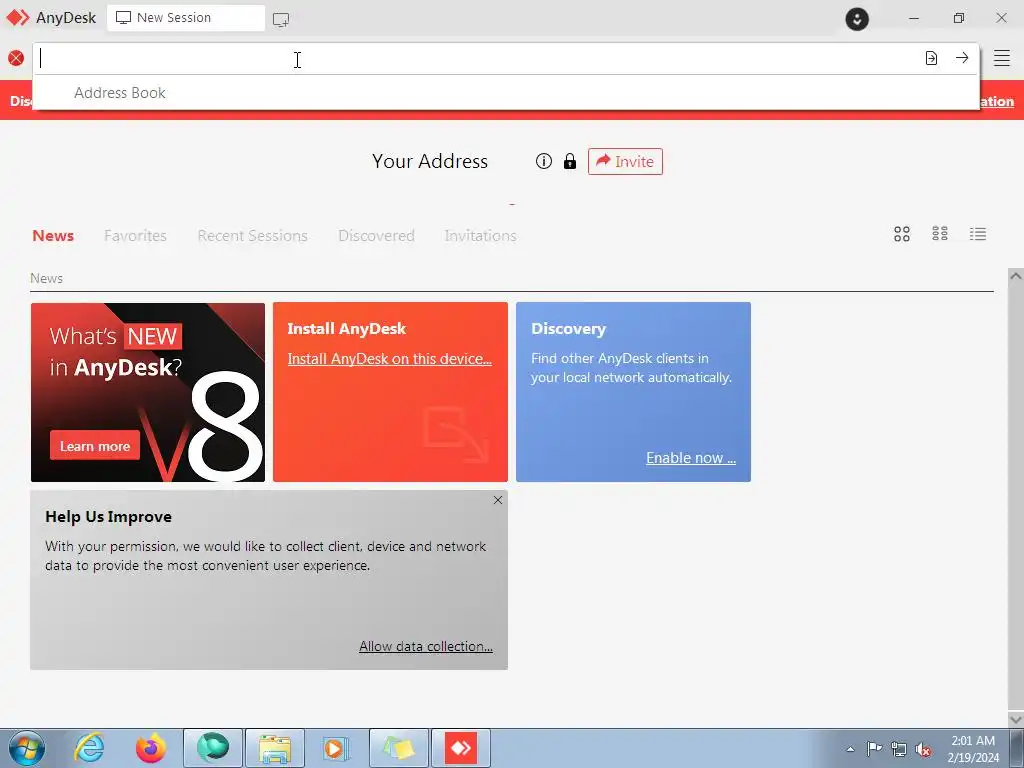The image size is (1024, 768).
Task: Select list view icon
Action: point(978,234)
